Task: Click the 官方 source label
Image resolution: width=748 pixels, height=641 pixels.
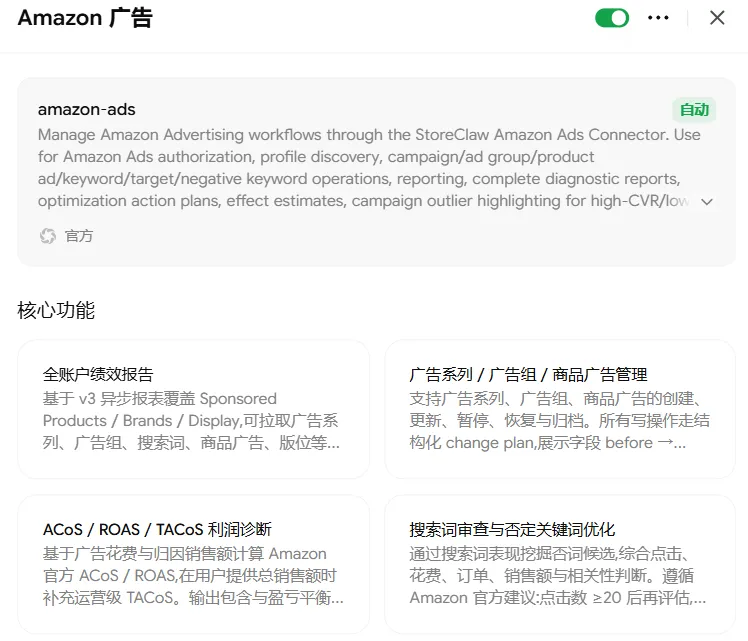Action: (x=79, y=236)
